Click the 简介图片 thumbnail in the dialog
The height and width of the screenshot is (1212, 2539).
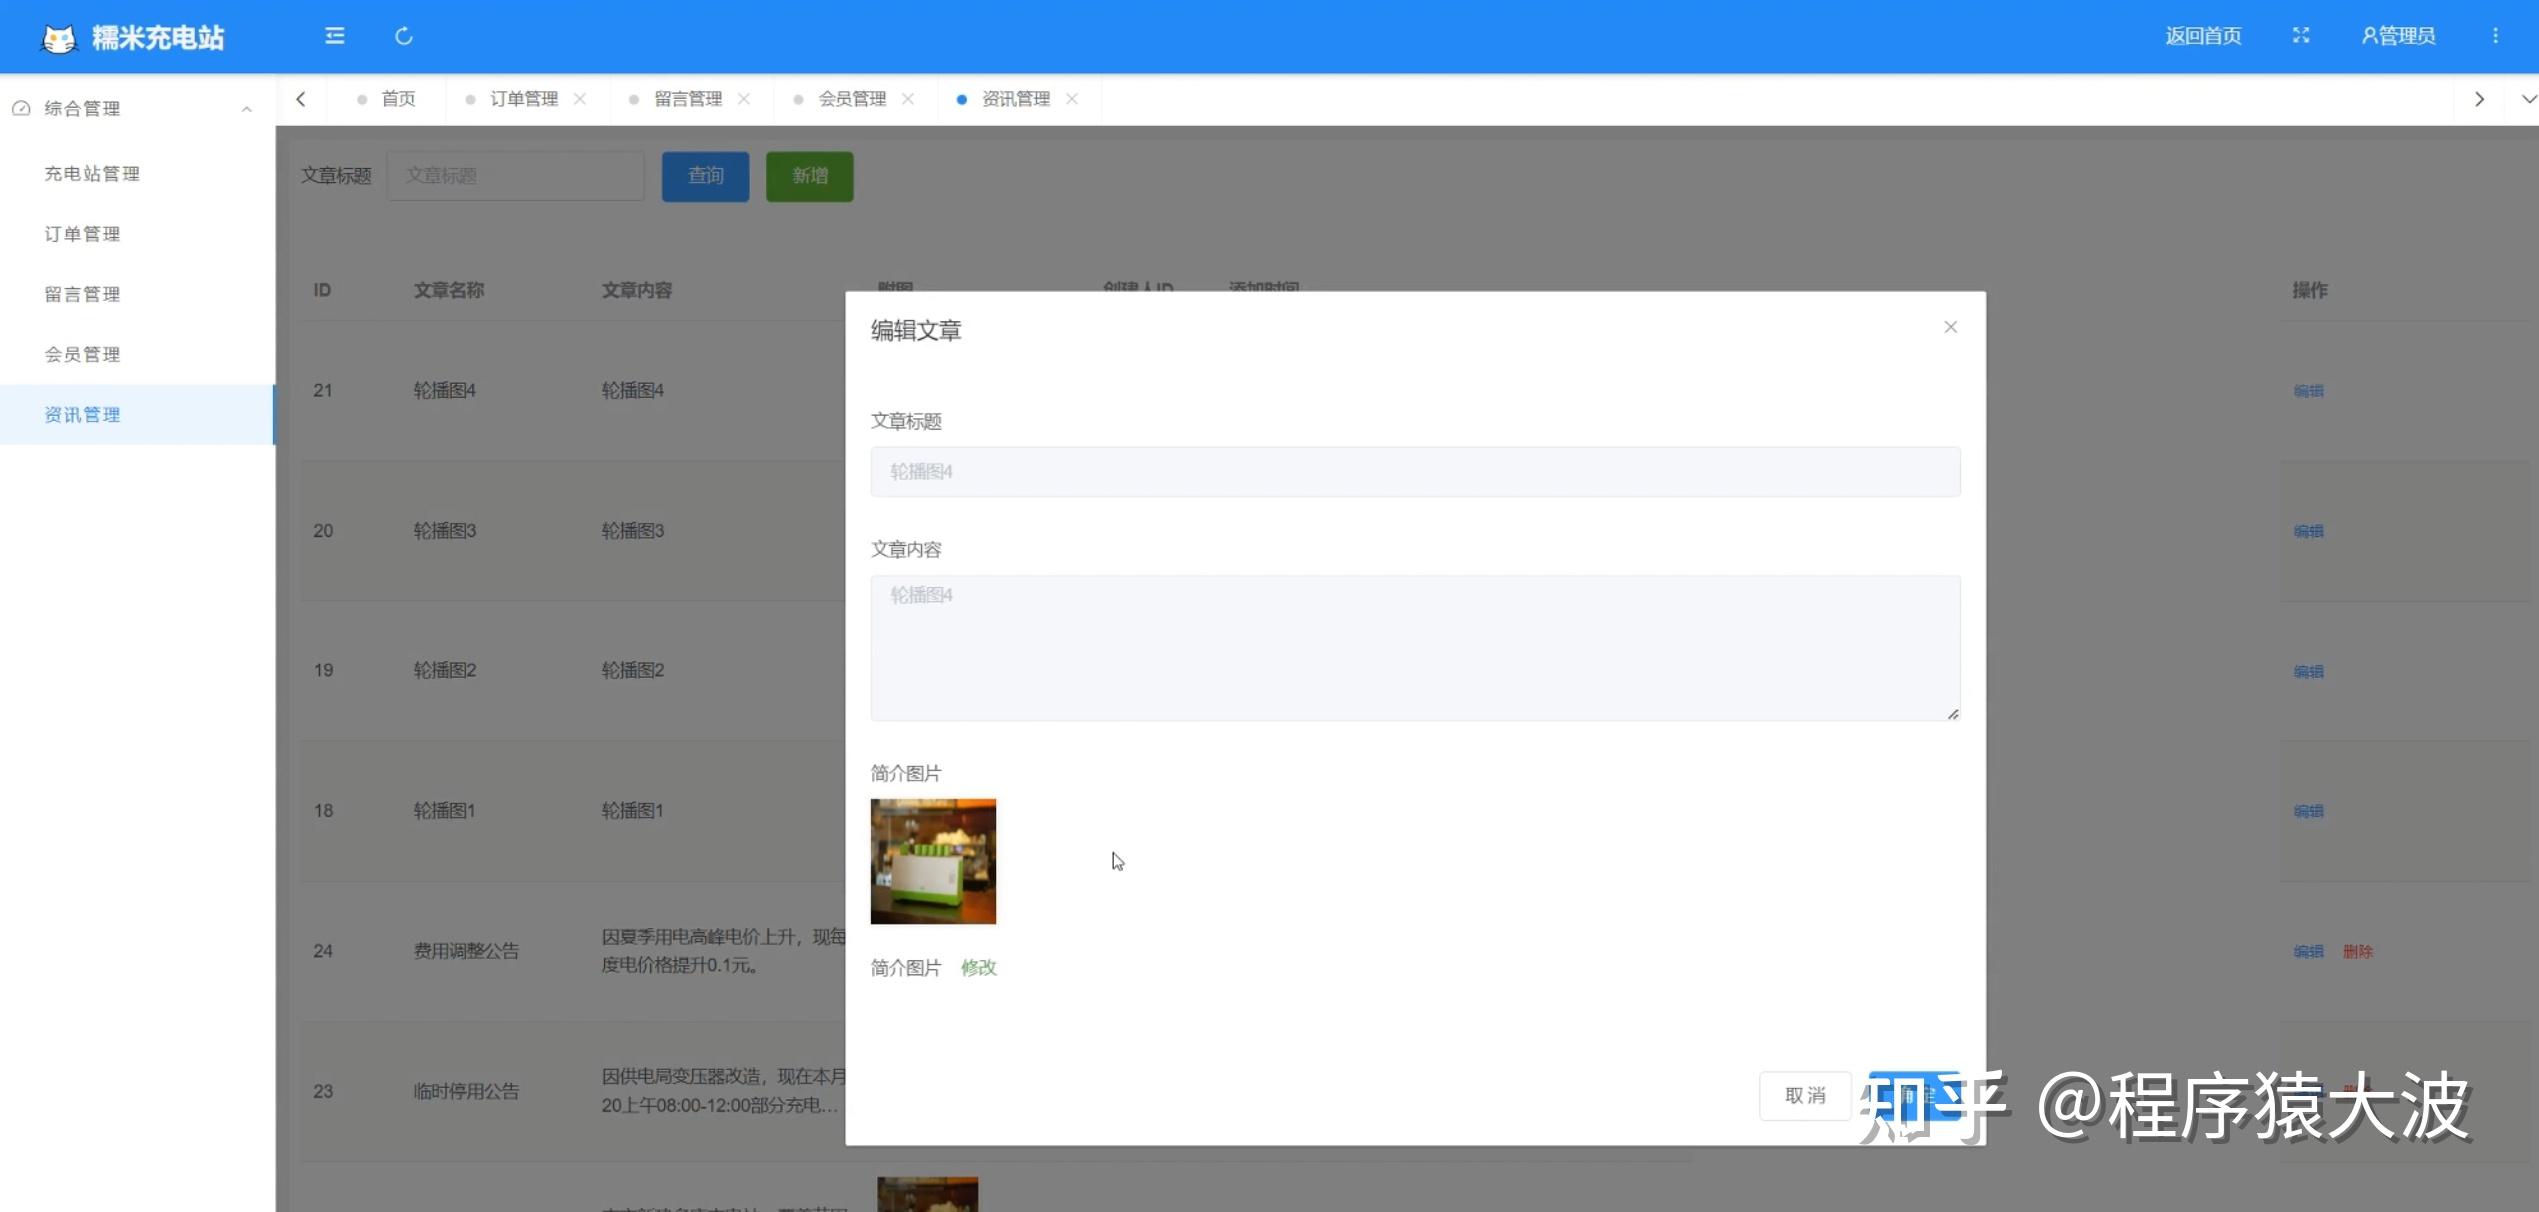(x=932, y=860)
